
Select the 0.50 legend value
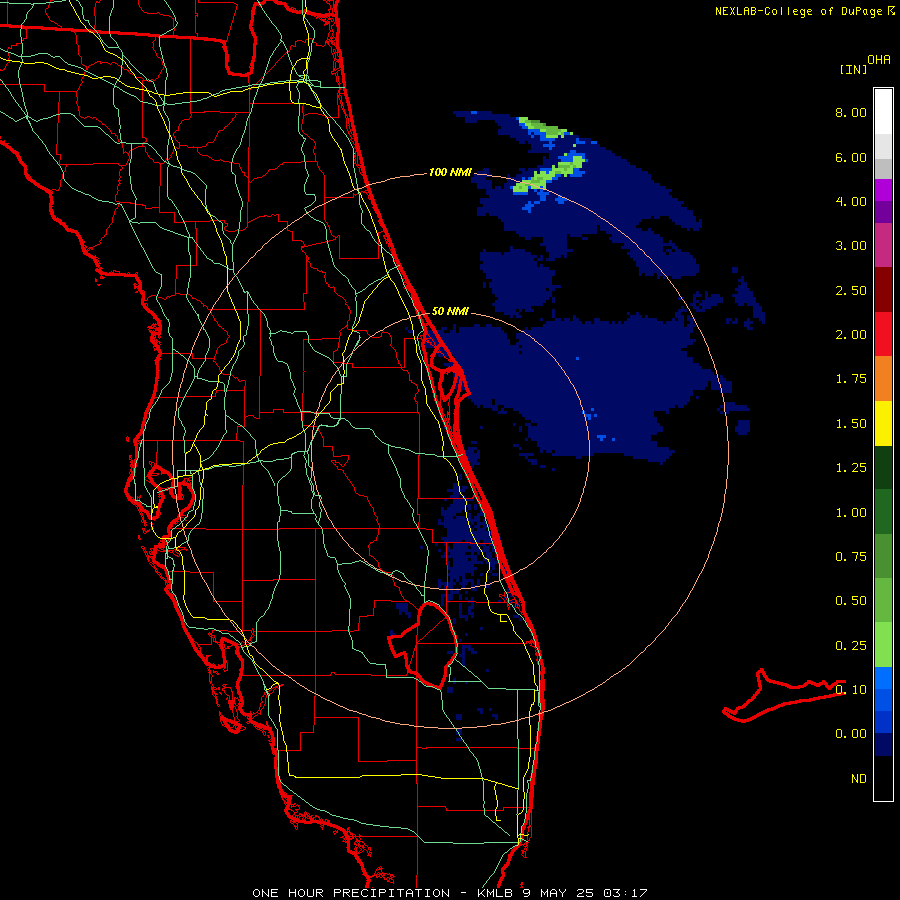(851, 601)
